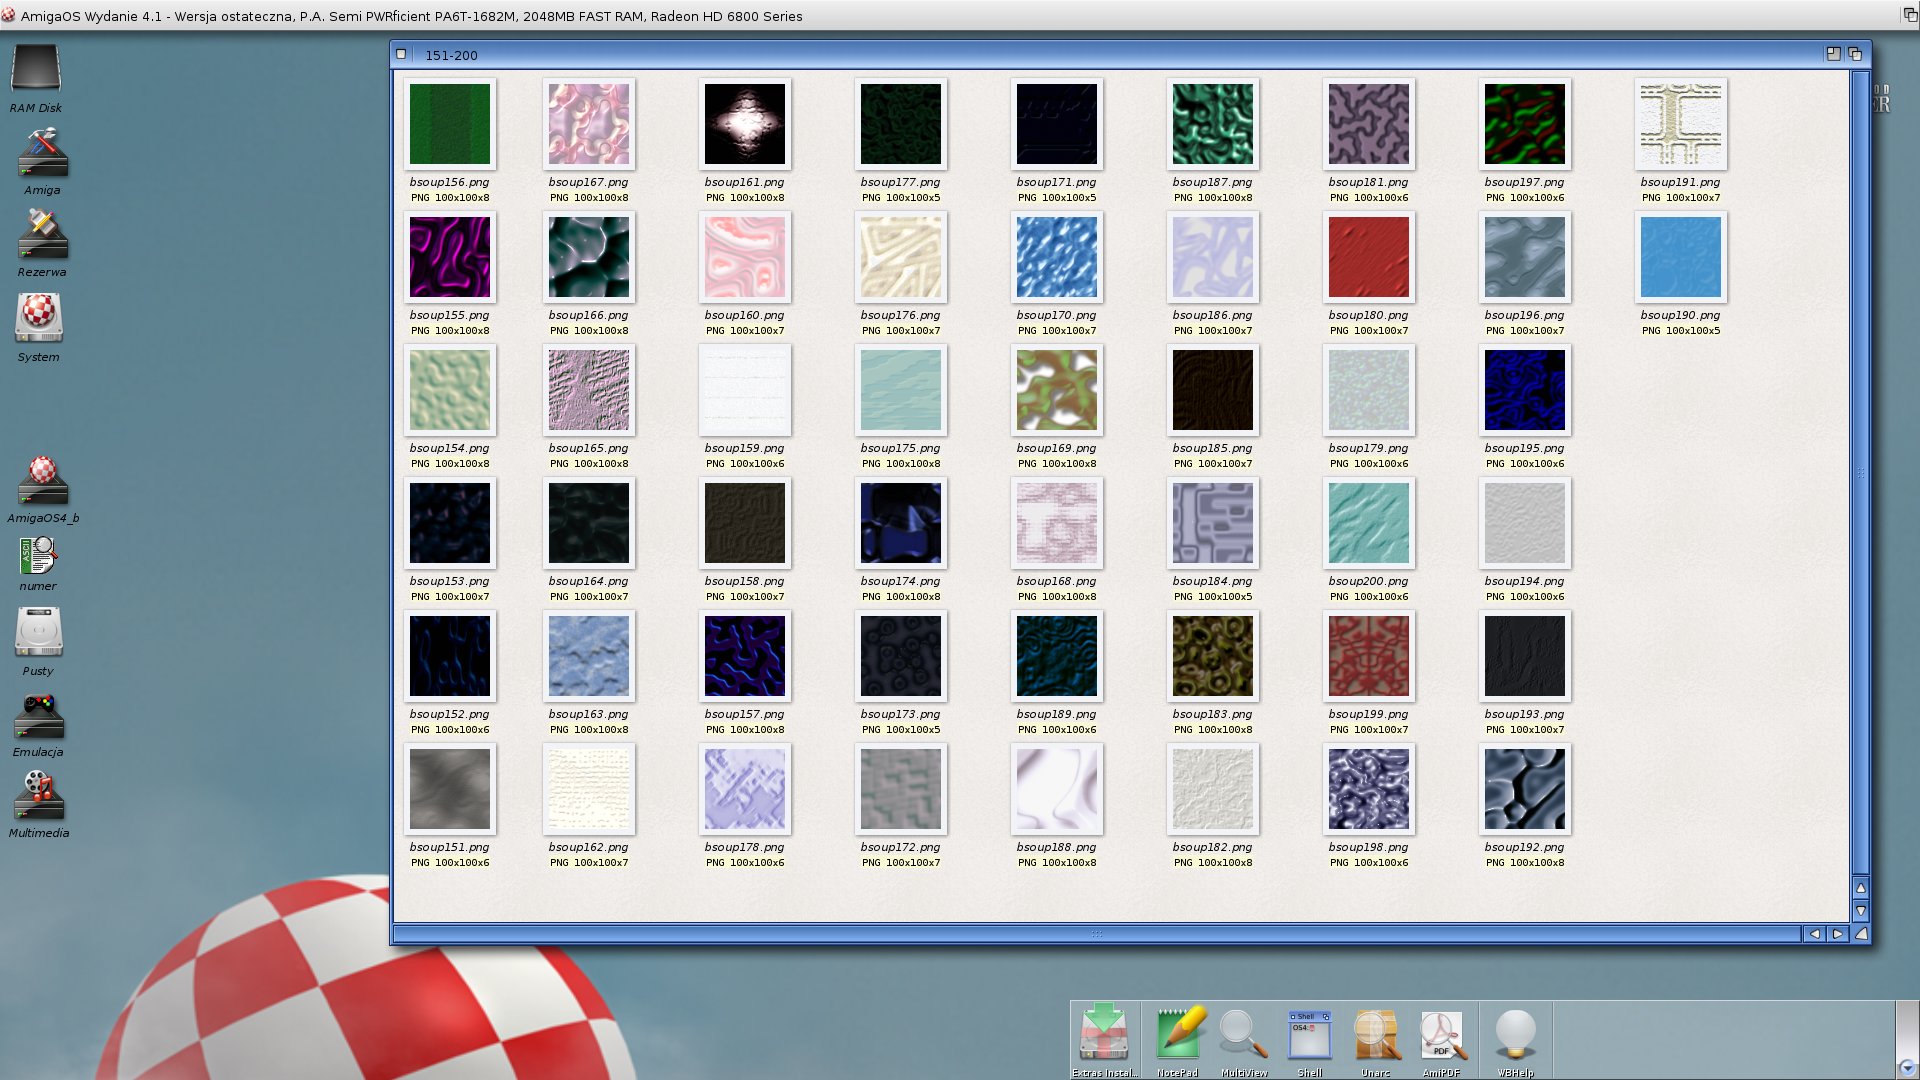Click the 151-200 window zoom gadget
The height and width of the screenshot is (1080, 1920).
point(1834,54)
